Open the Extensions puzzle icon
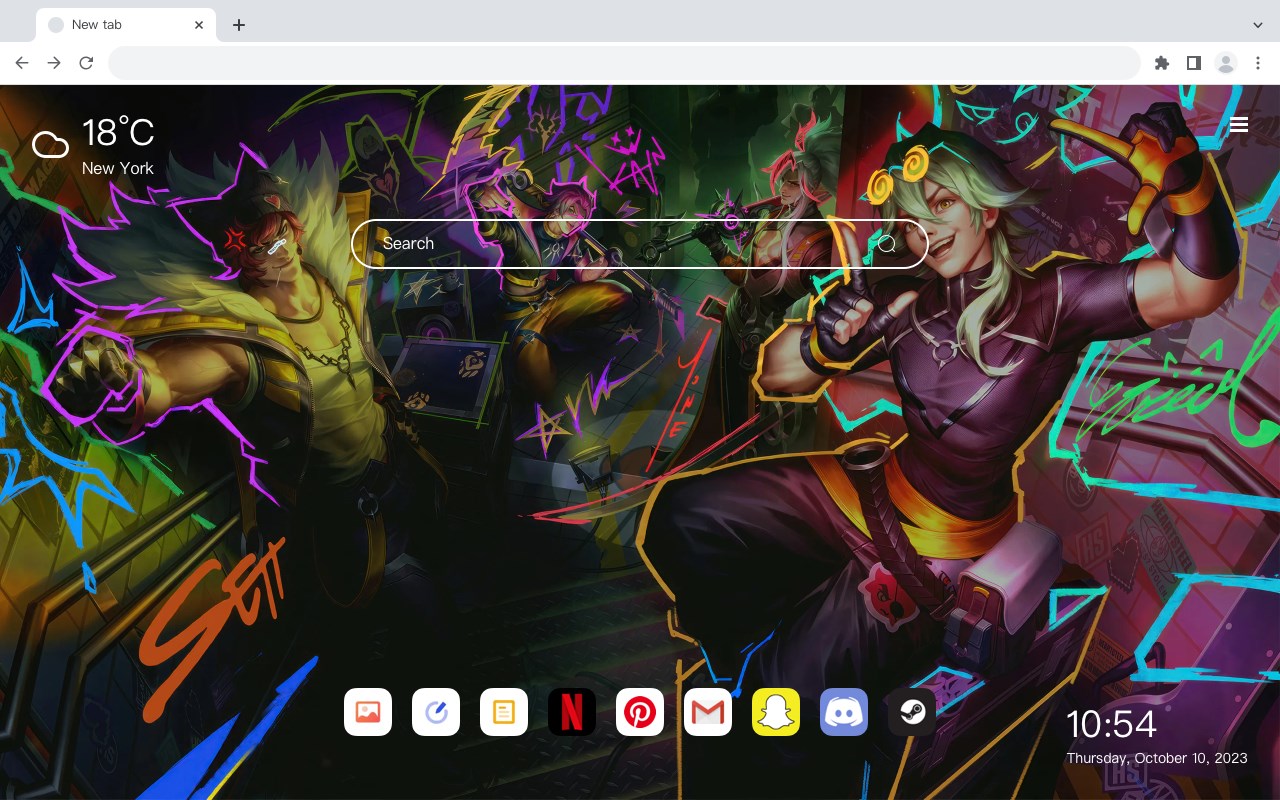Image resolution: width=1280 pixels, height=800 pixels. 1161,63
